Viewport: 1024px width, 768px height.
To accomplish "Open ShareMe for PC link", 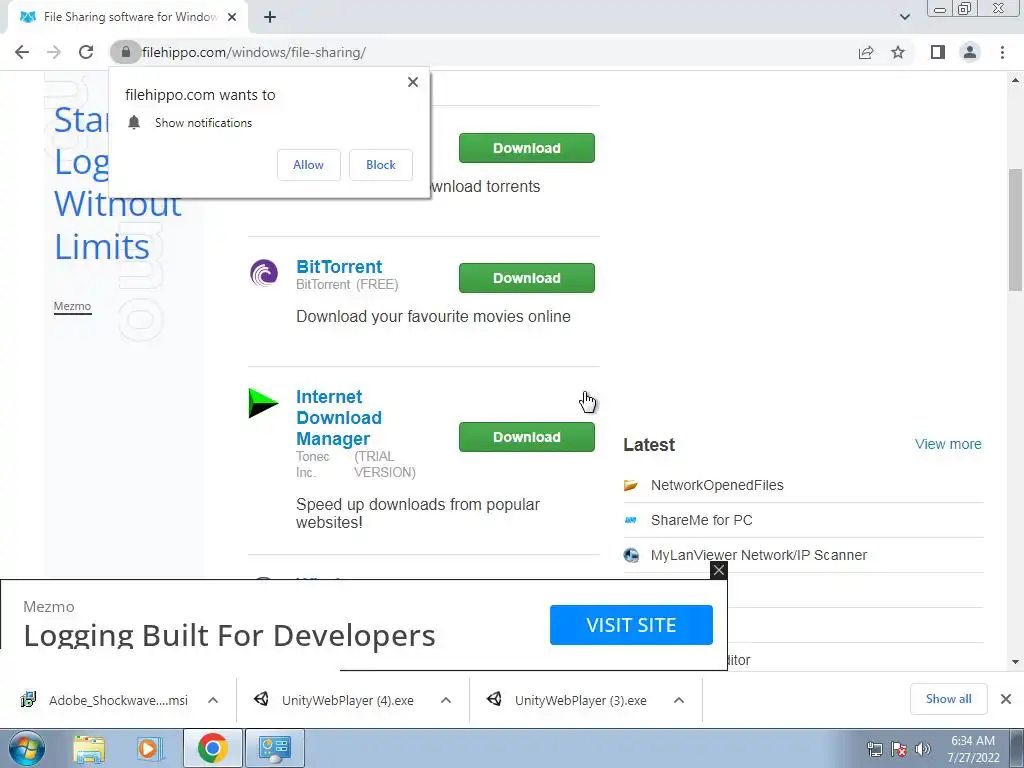I will coord(701,520).
